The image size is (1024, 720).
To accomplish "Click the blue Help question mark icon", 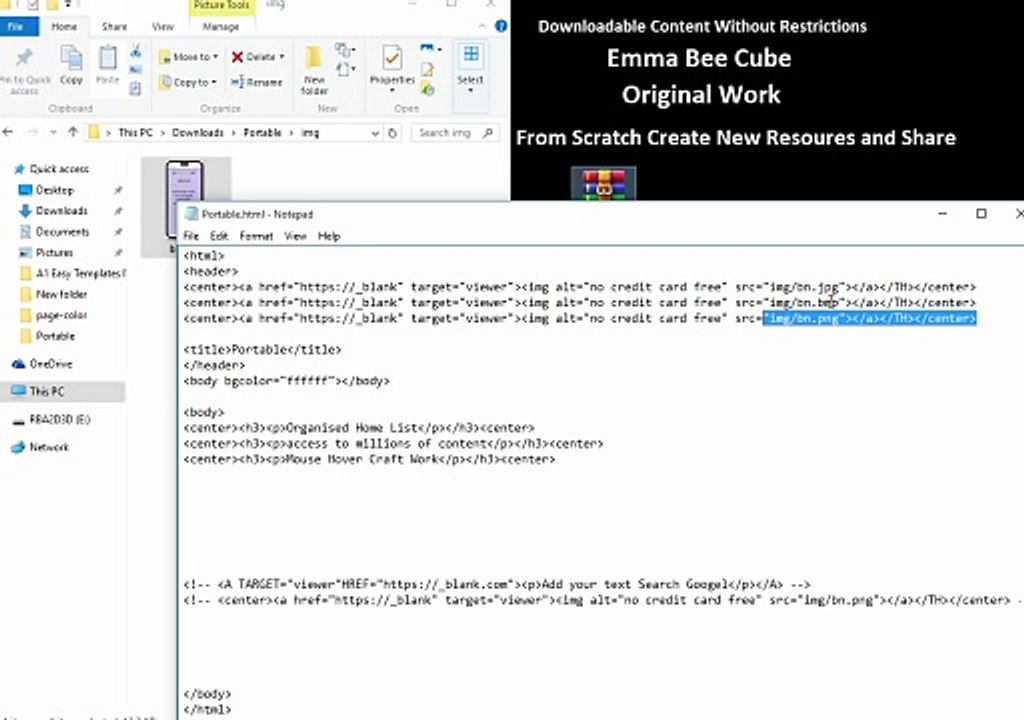I will click(501, 26).
